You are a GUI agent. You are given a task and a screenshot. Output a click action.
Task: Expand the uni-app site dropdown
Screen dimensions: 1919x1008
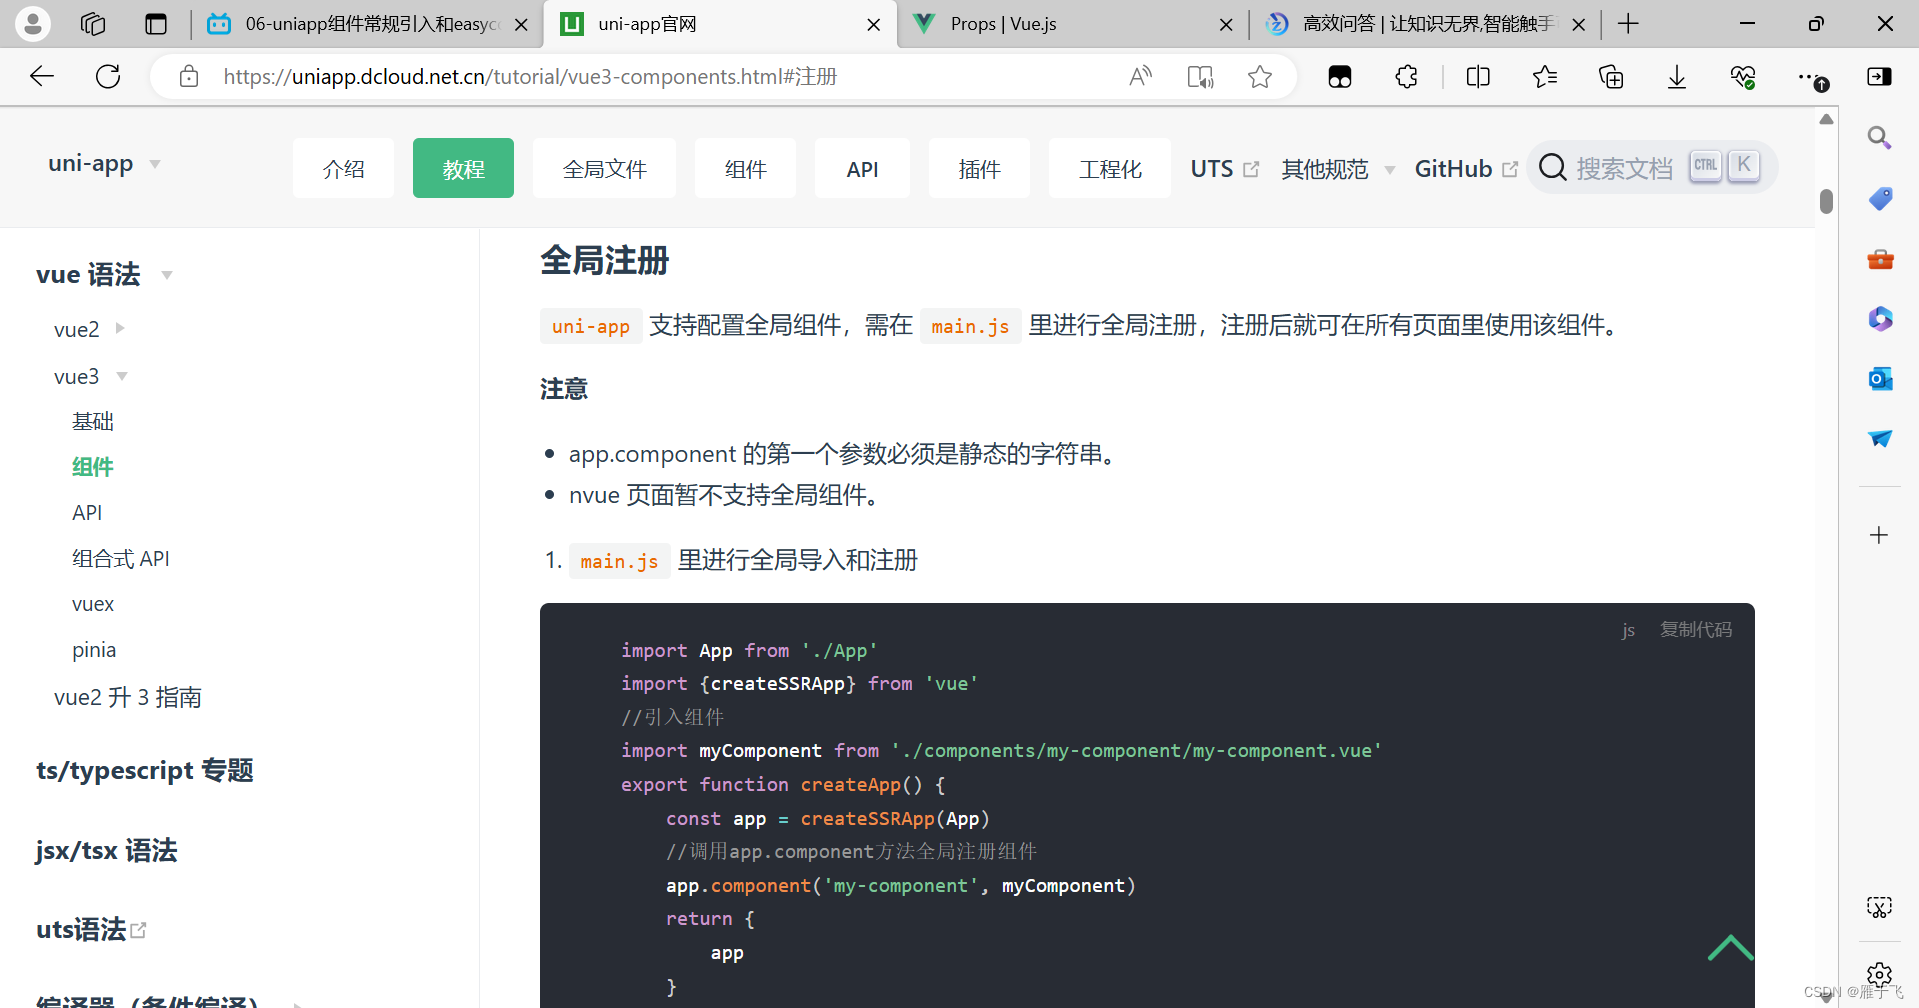pyautogui.click(x=155, y=164)
